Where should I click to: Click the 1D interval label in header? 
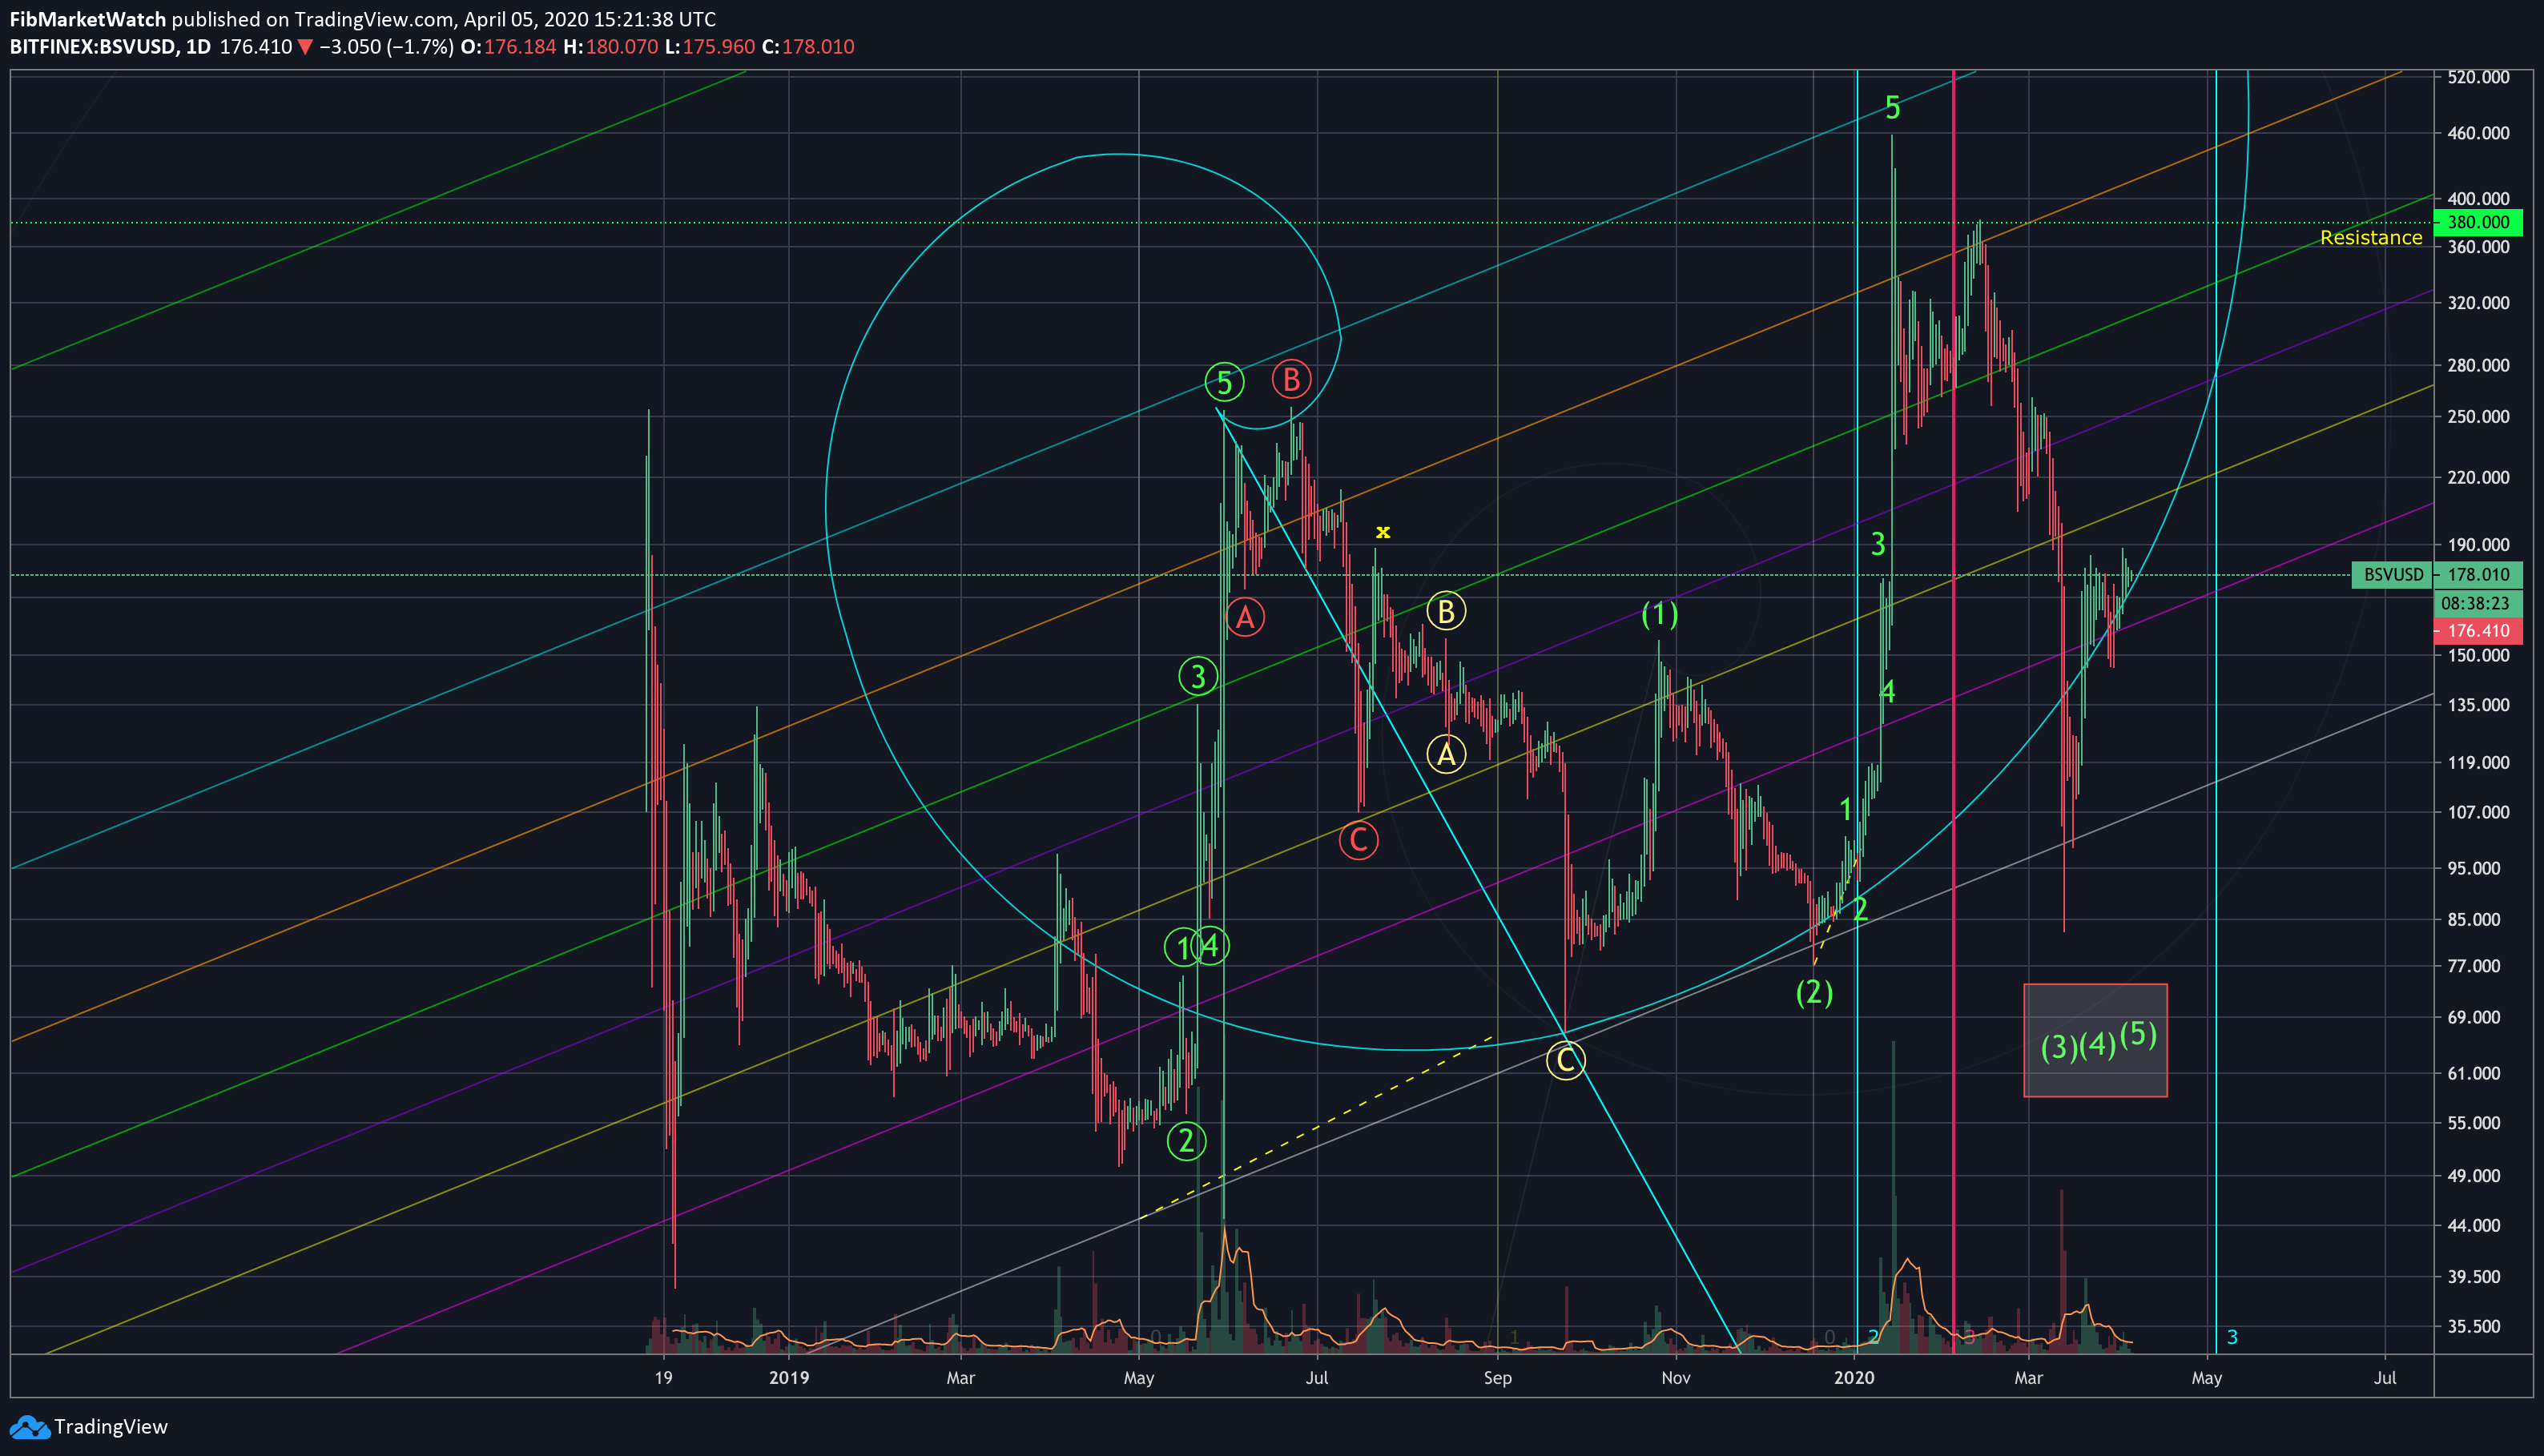(x=198, y=47)
